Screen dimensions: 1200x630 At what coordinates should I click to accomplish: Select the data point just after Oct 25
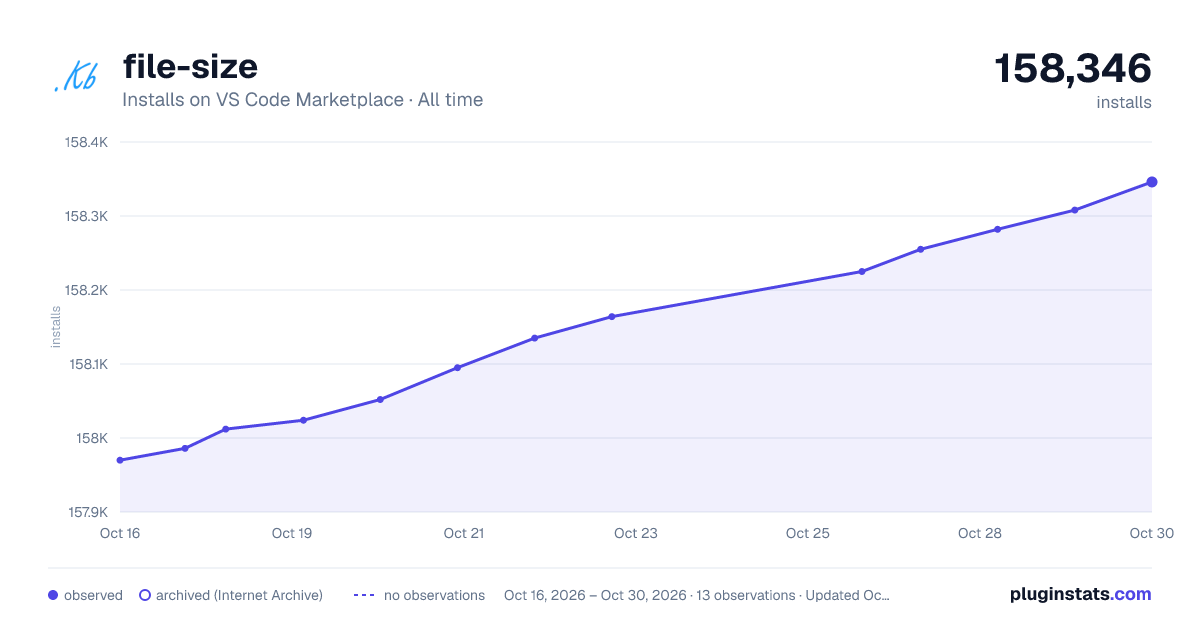click(x=861, y=271)
